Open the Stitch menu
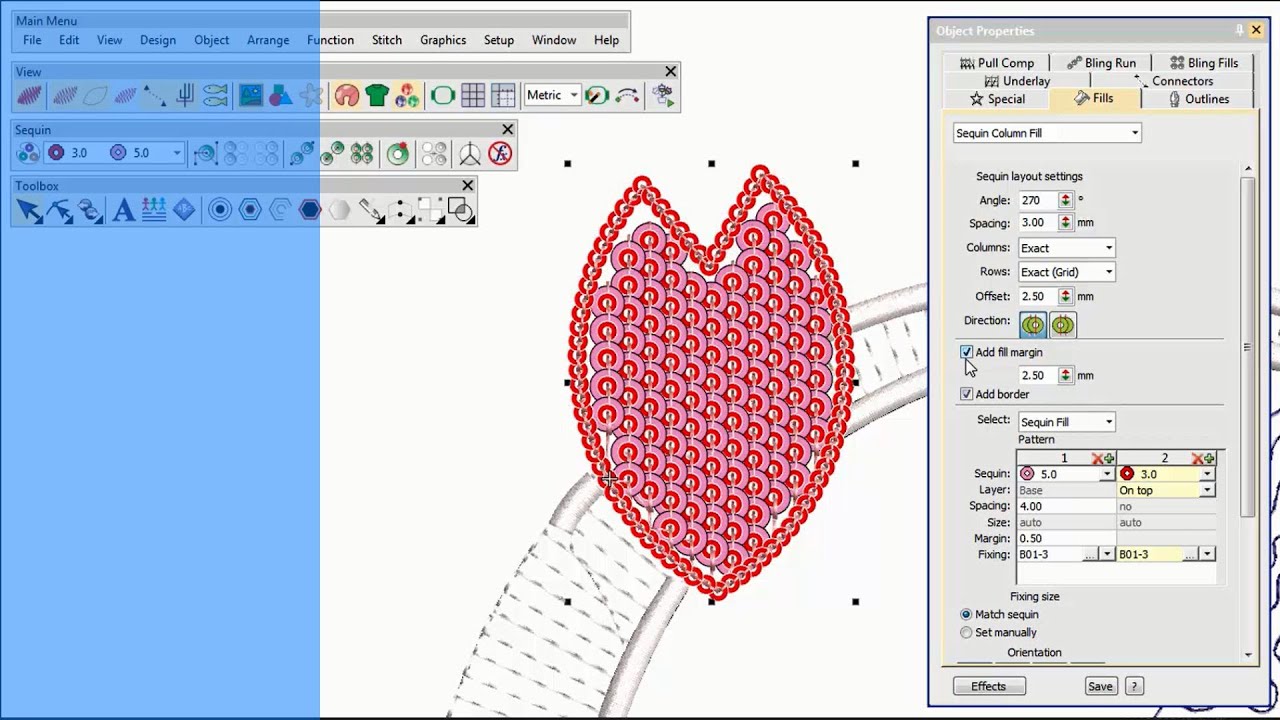Screen dimensions: 1280x720 tap(387, 40)
